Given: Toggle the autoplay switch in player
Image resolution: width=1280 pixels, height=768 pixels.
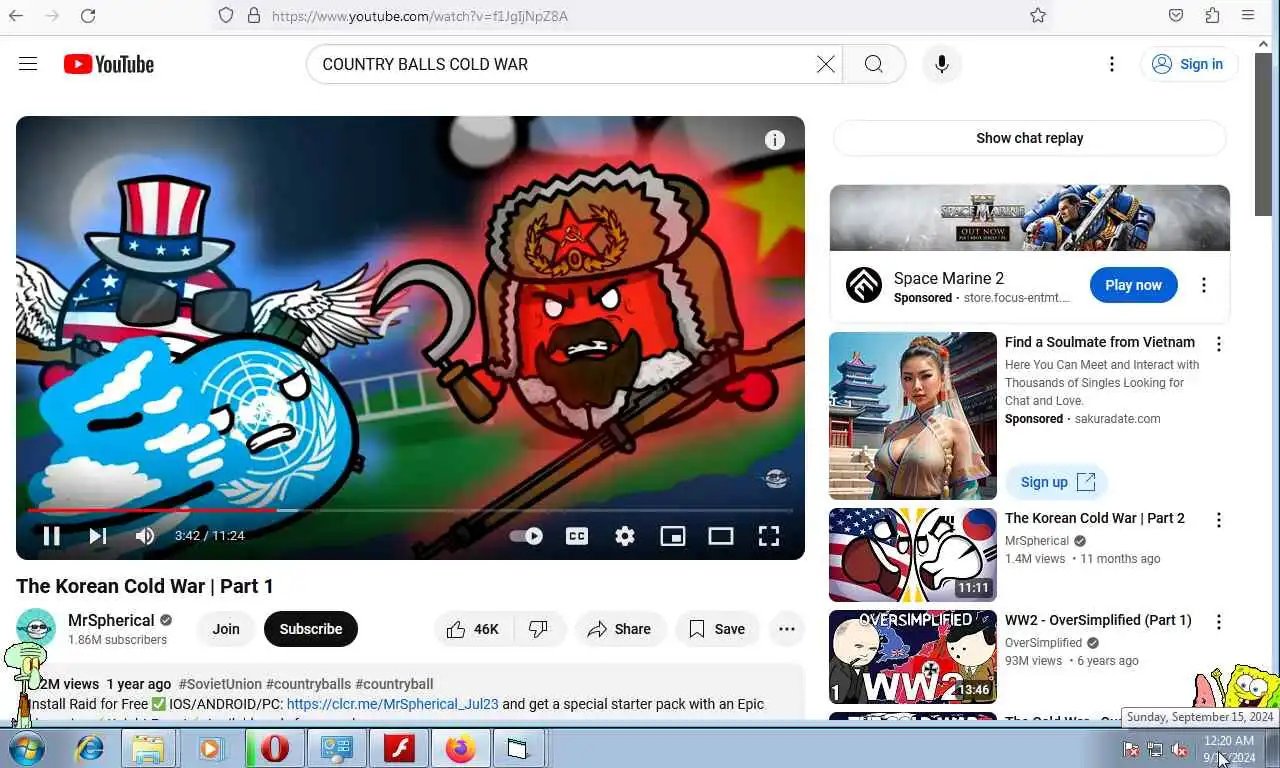Looking at the screenshot, I should [526, 536].
